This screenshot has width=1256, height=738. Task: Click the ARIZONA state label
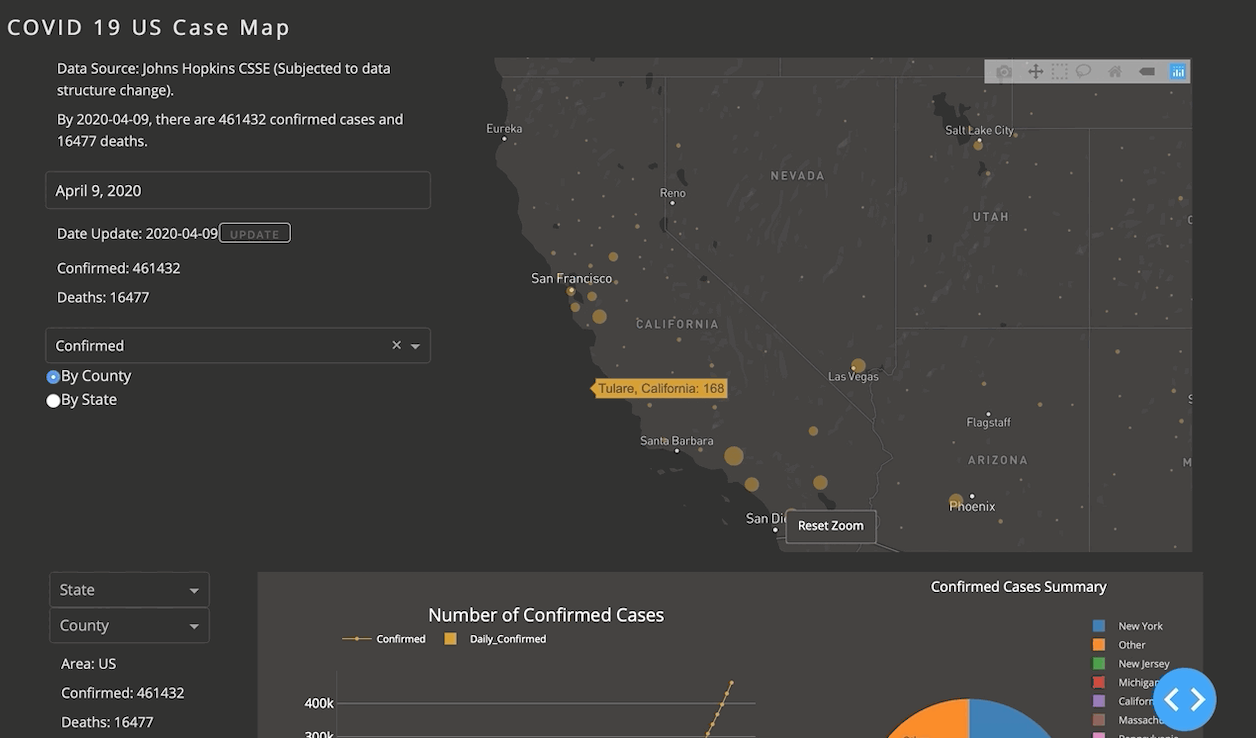tap(998, 460)
